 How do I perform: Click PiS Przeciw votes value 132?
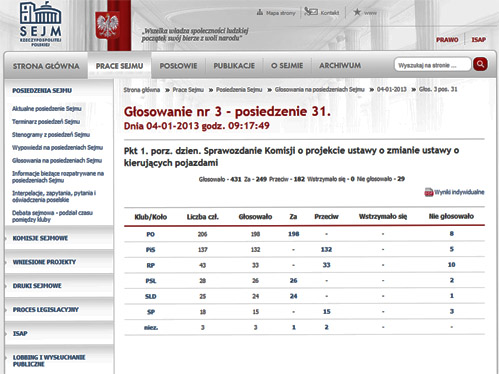coord(326,250)
